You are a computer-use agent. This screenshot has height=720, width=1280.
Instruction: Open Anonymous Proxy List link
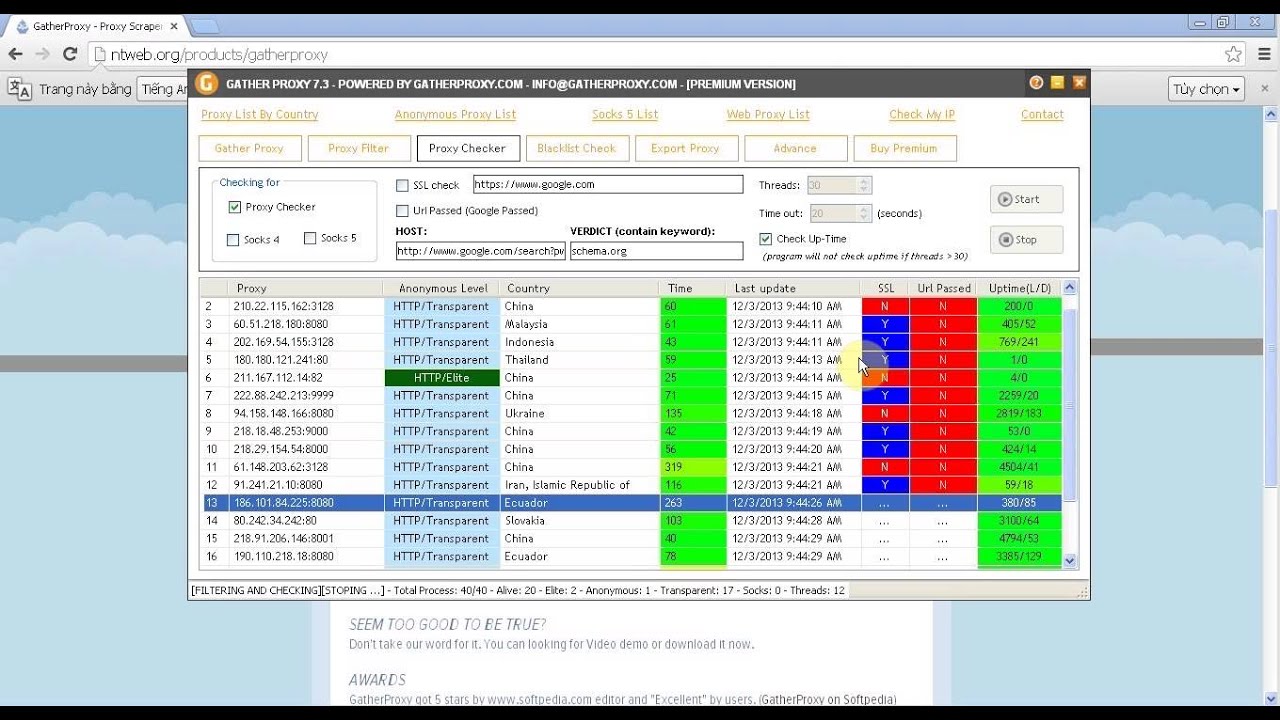pyautogui.click(x=456, y=115)
